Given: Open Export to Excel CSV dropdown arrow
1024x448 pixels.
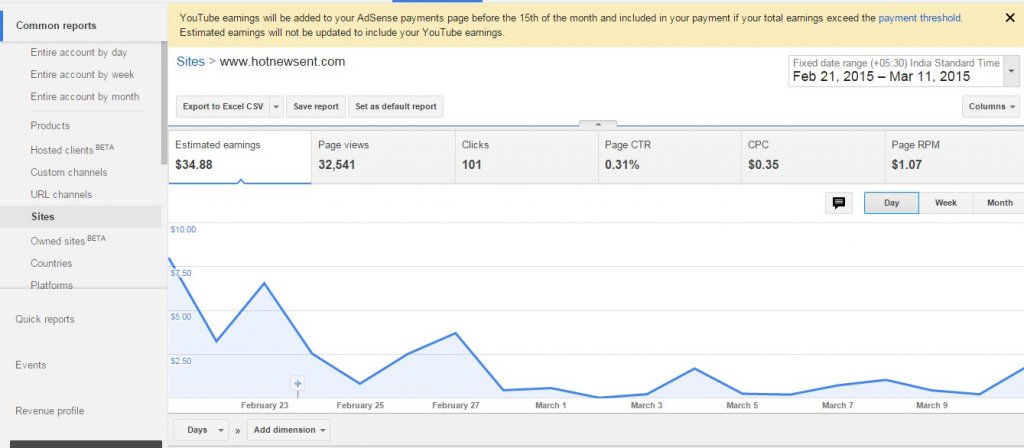Looking at the screenshot, I should (x=276, y=106).
